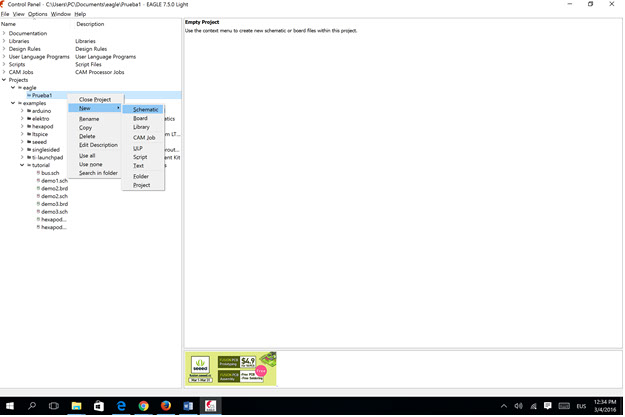The width and height of the screenshot is (625, 417).
Task: Click the EAGLE logo in title bar
Action: coord(2,4)
